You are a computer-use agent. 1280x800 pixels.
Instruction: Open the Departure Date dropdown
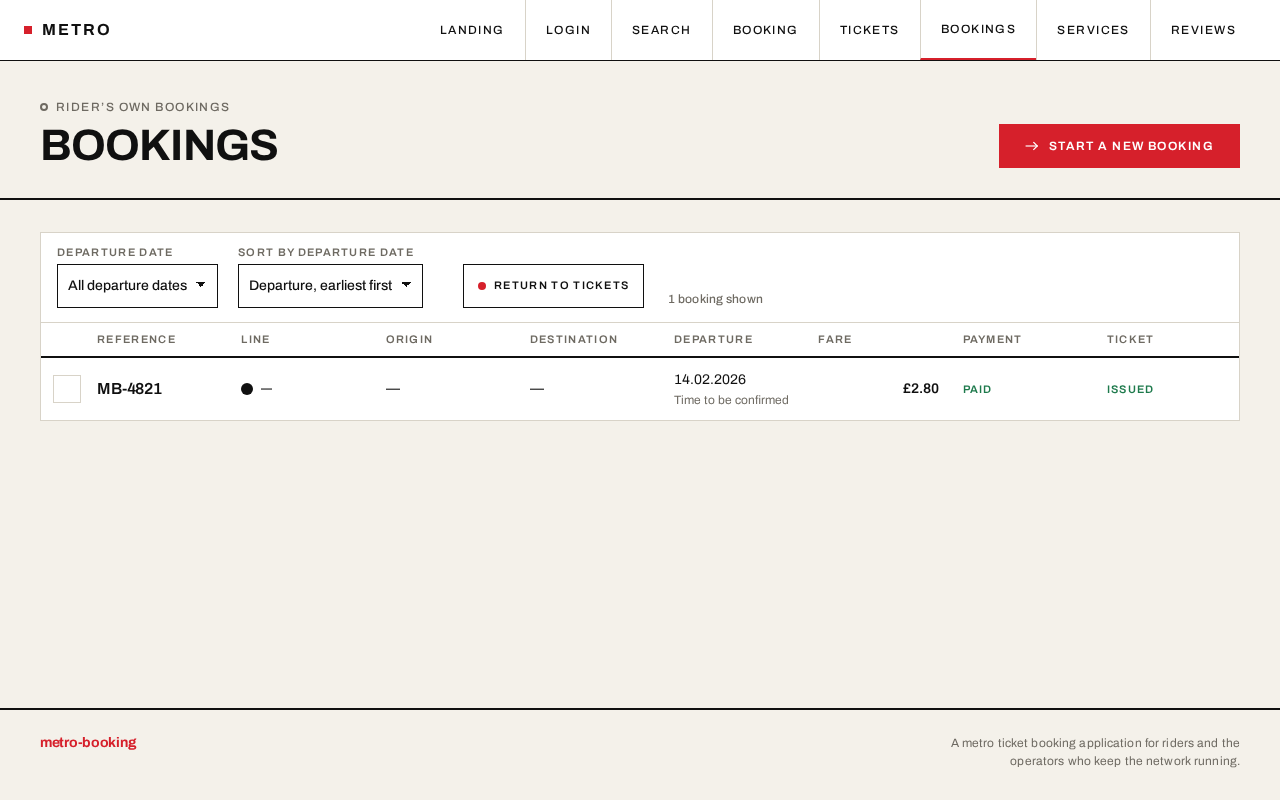click(x=137, y=286)
